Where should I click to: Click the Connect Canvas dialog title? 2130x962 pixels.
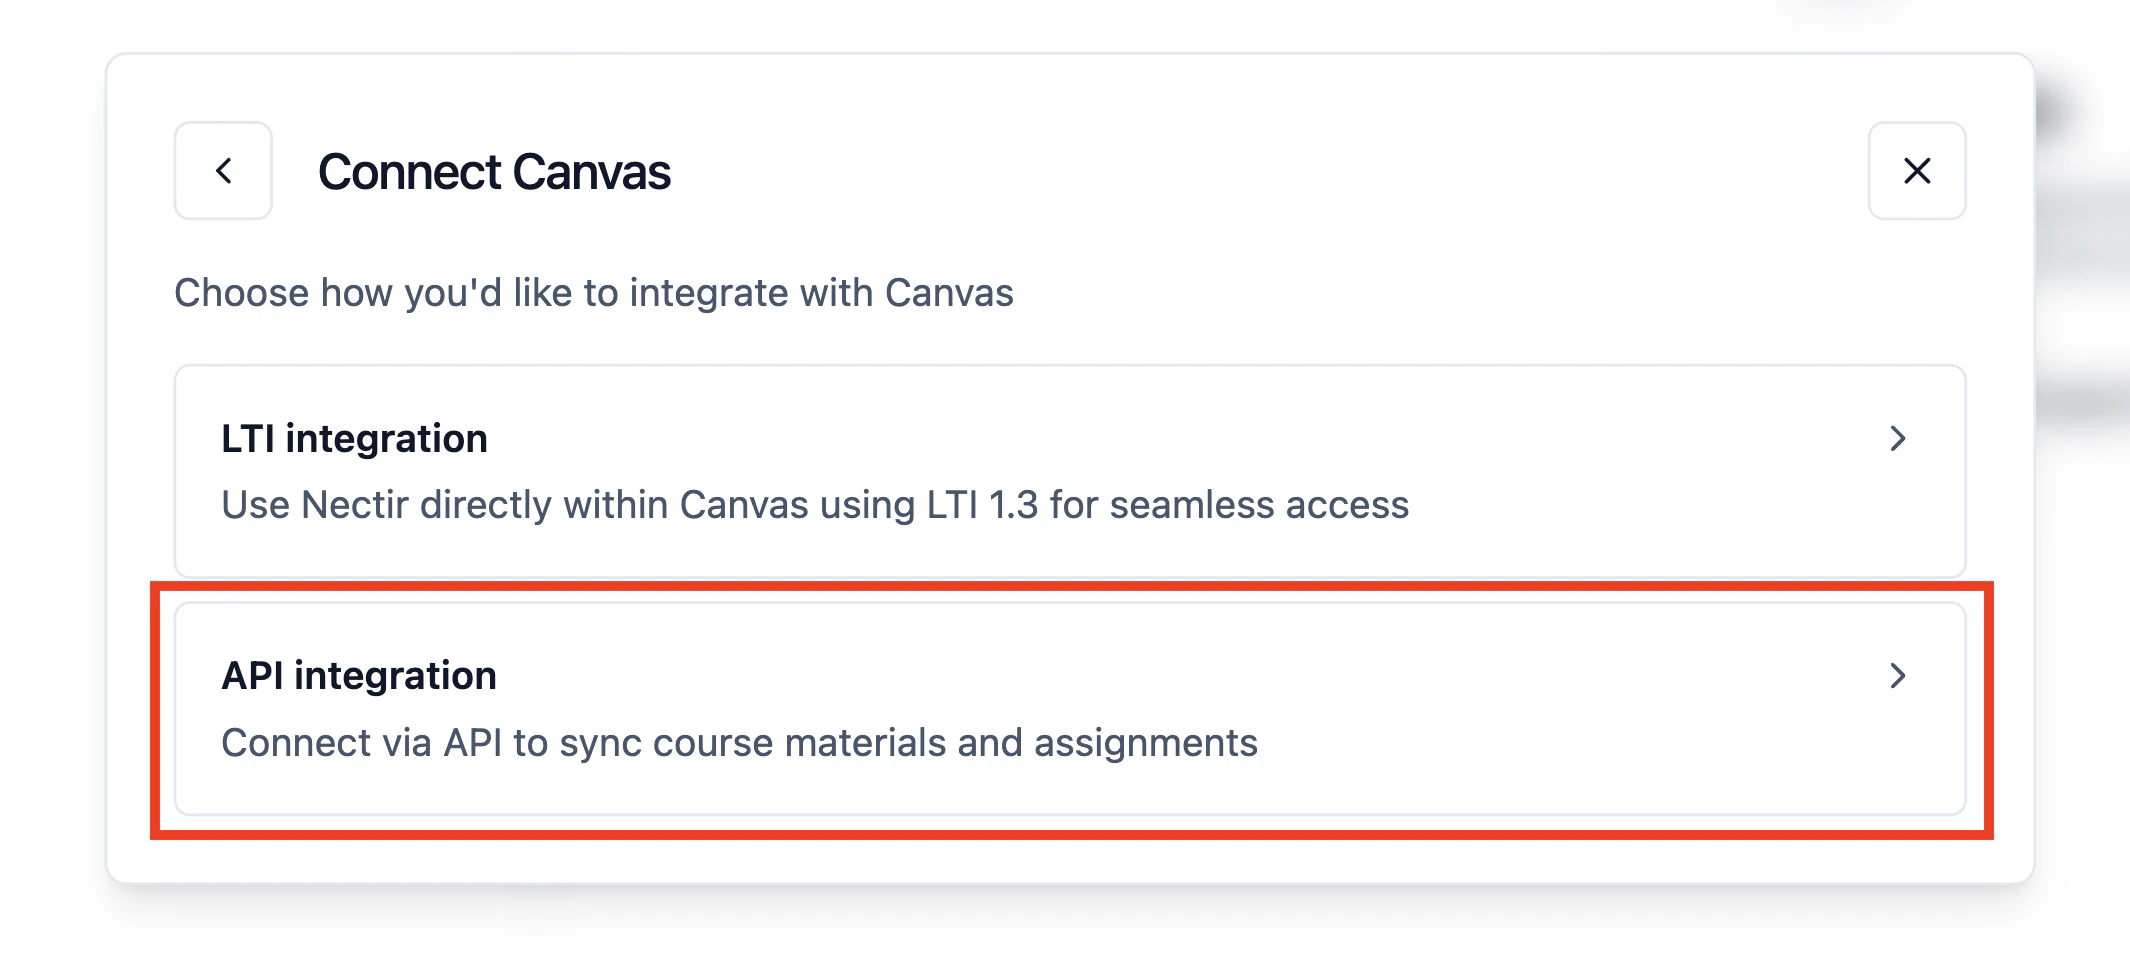(x=495, y=171)
